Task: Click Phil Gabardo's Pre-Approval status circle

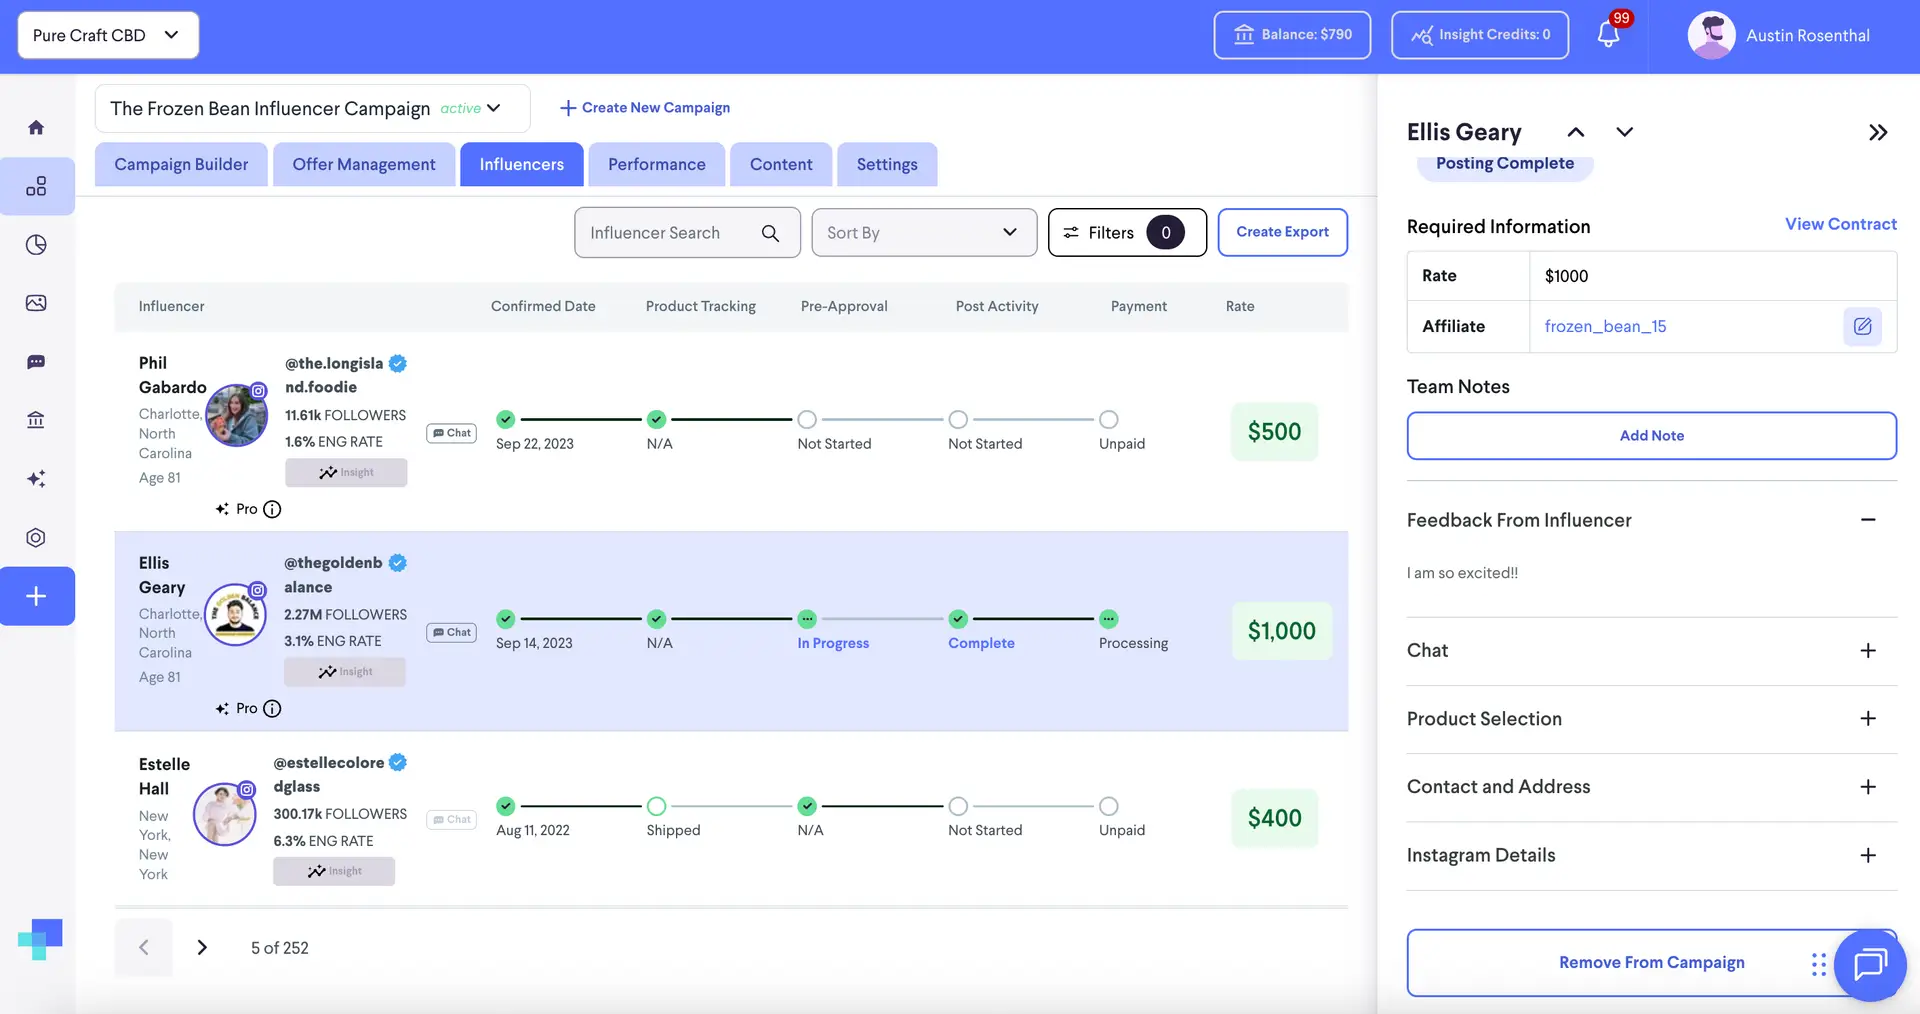Action: [x=807, y=419]
